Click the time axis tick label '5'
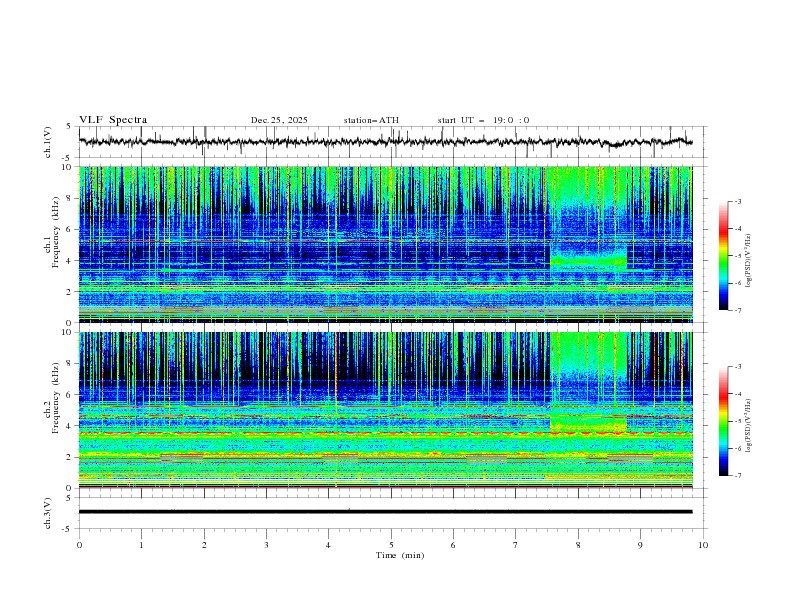792x612 pixels. (x=391, y=545)
